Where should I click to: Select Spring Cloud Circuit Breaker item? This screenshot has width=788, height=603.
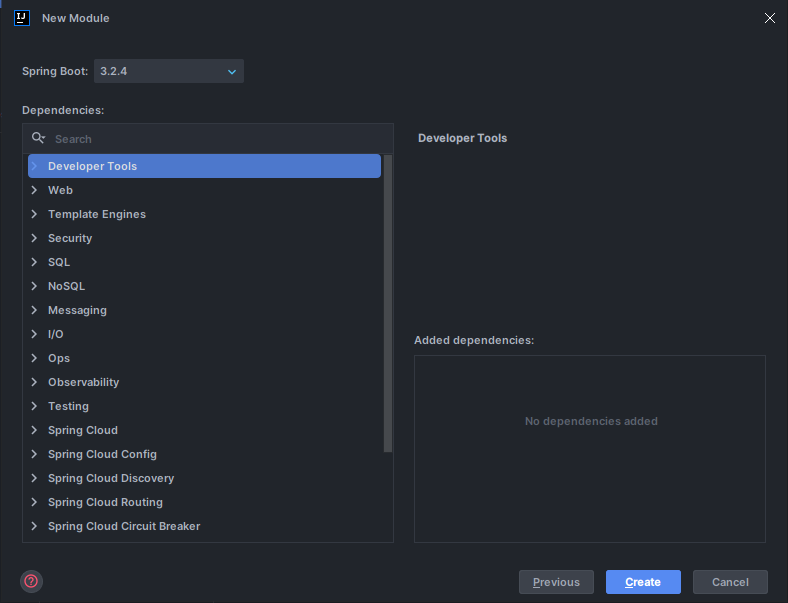[124, 526]
